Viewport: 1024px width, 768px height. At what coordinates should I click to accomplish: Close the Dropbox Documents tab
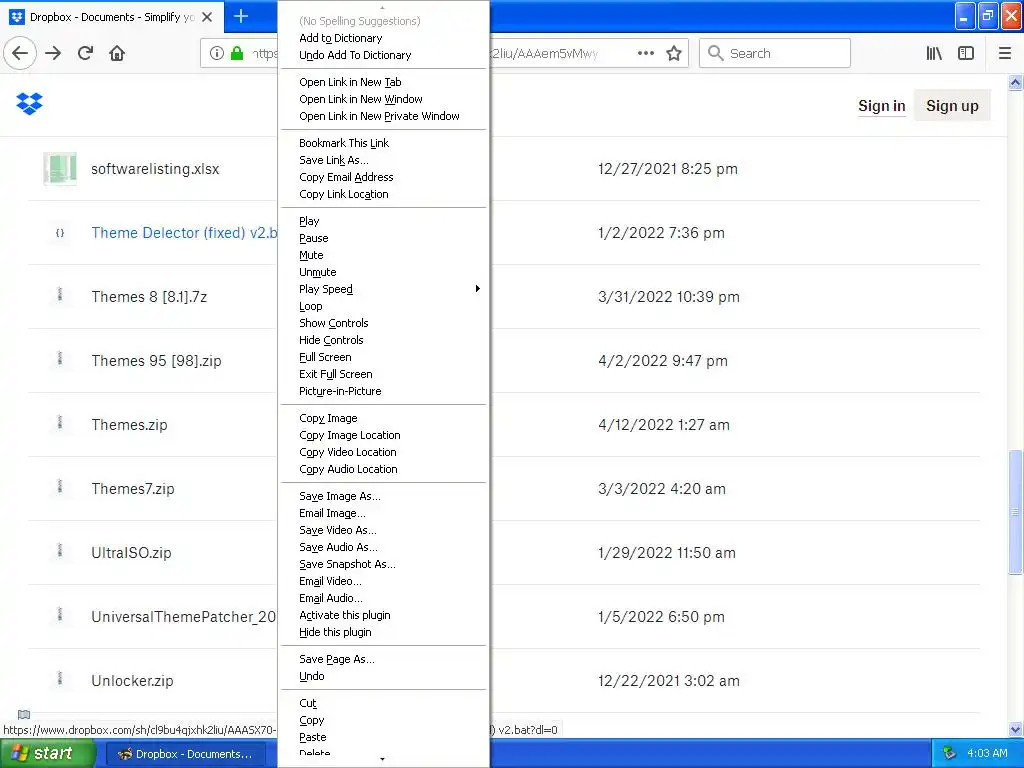coord(207,17)
